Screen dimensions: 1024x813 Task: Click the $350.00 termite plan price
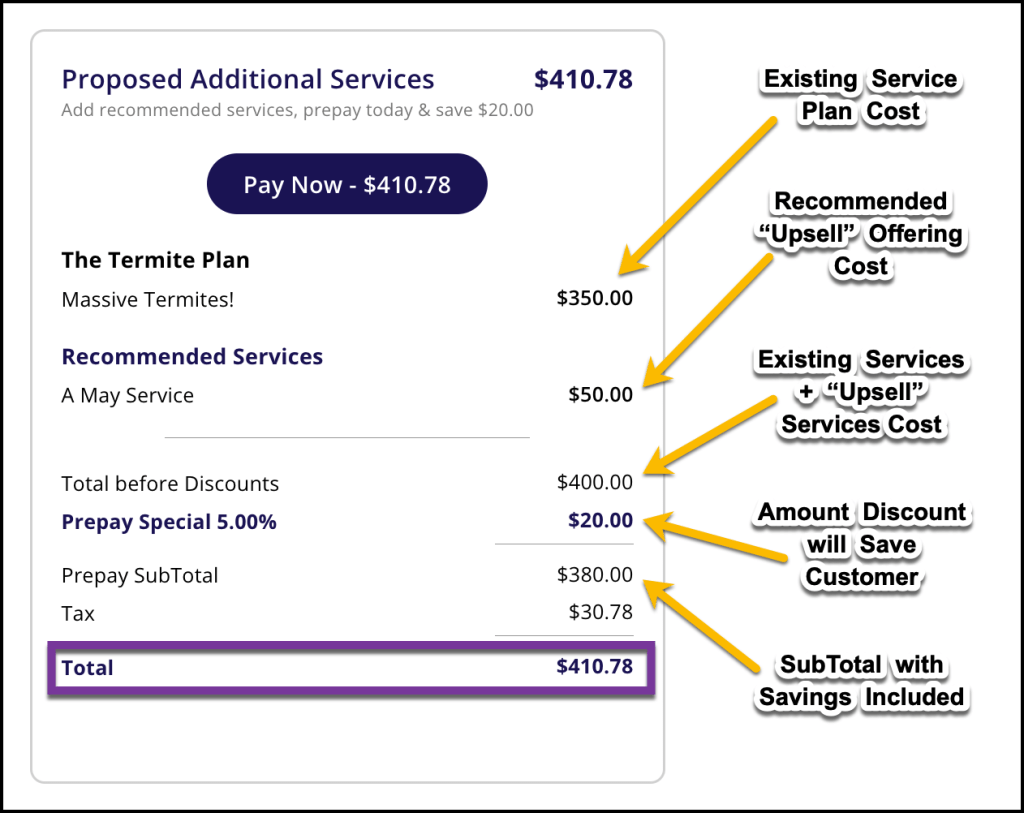595,298
